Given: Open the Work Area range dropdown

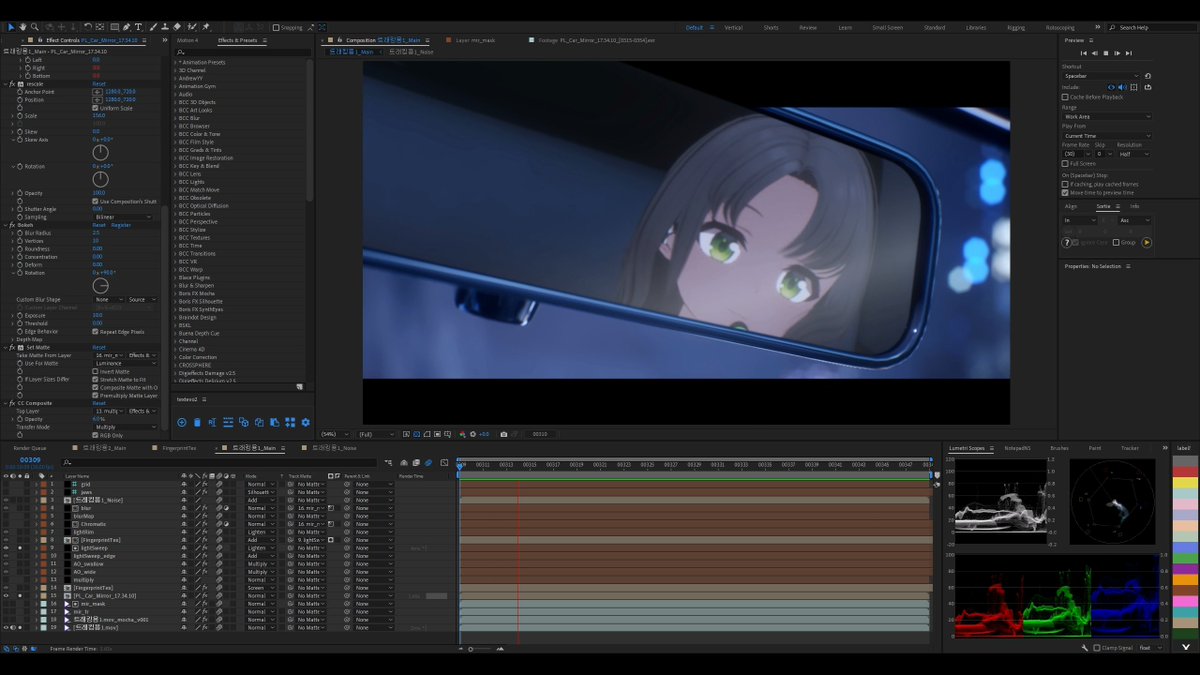Looking at the screenshot, I should [x=1106, y=116].
